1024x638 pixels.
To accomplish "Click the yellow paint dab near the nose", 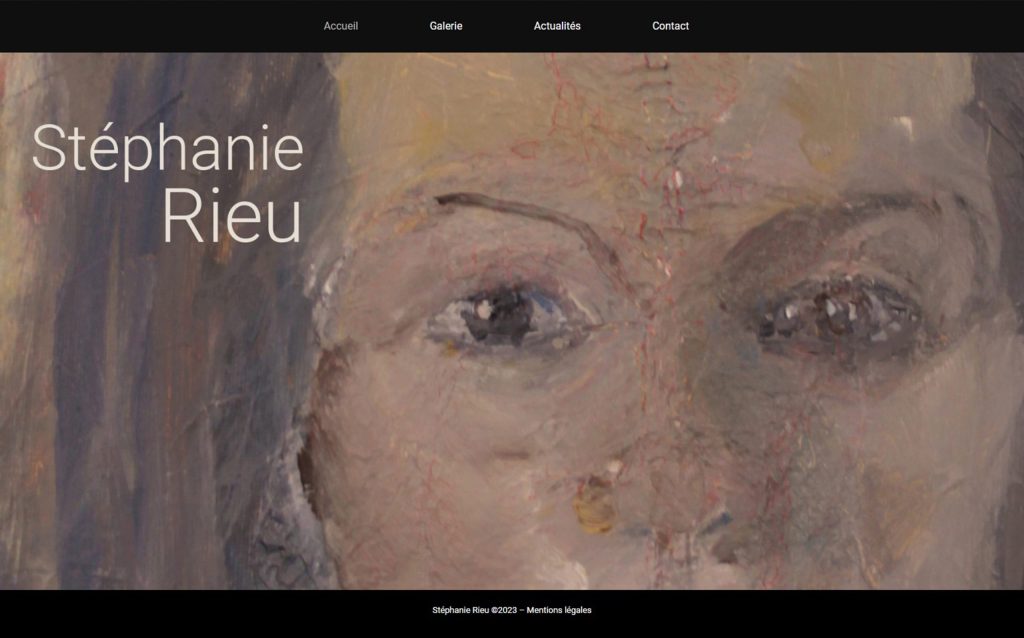I will tap(594, 504).
